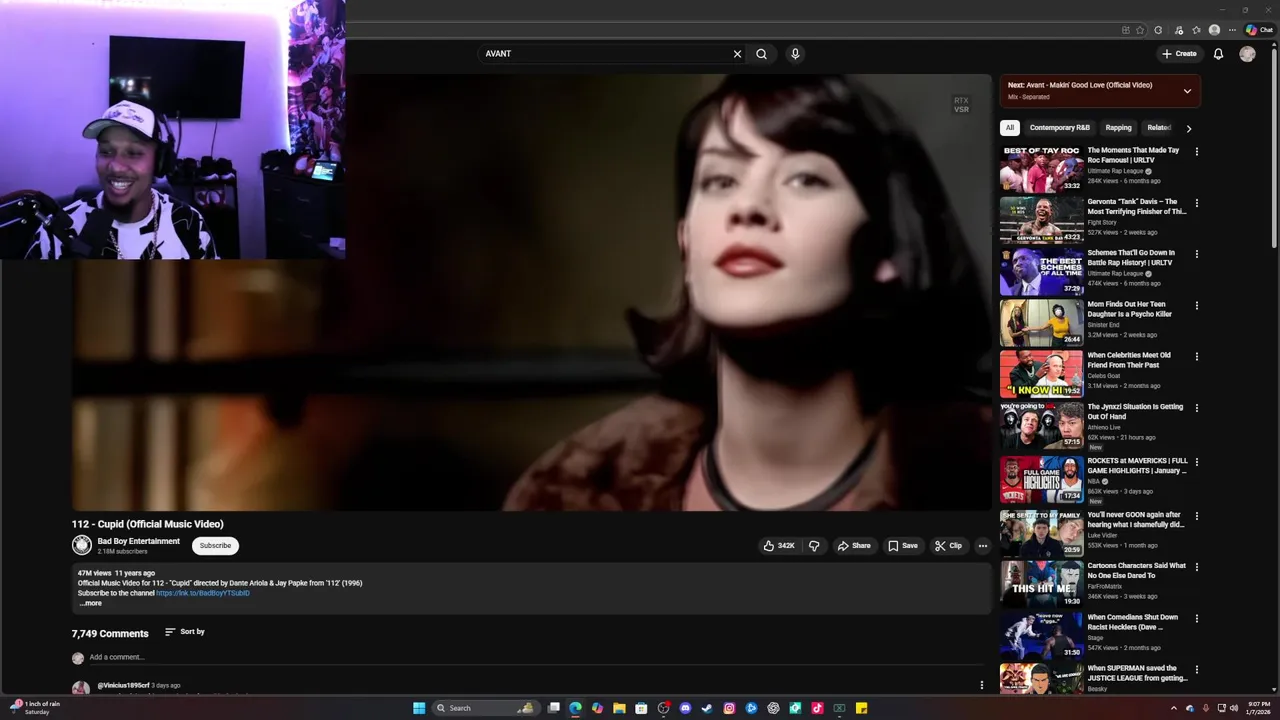This screenshot has width=1280, height=720.
Task: Open more actions menu beside Clip
Action: pyautogui.click(x=983, y=546)
